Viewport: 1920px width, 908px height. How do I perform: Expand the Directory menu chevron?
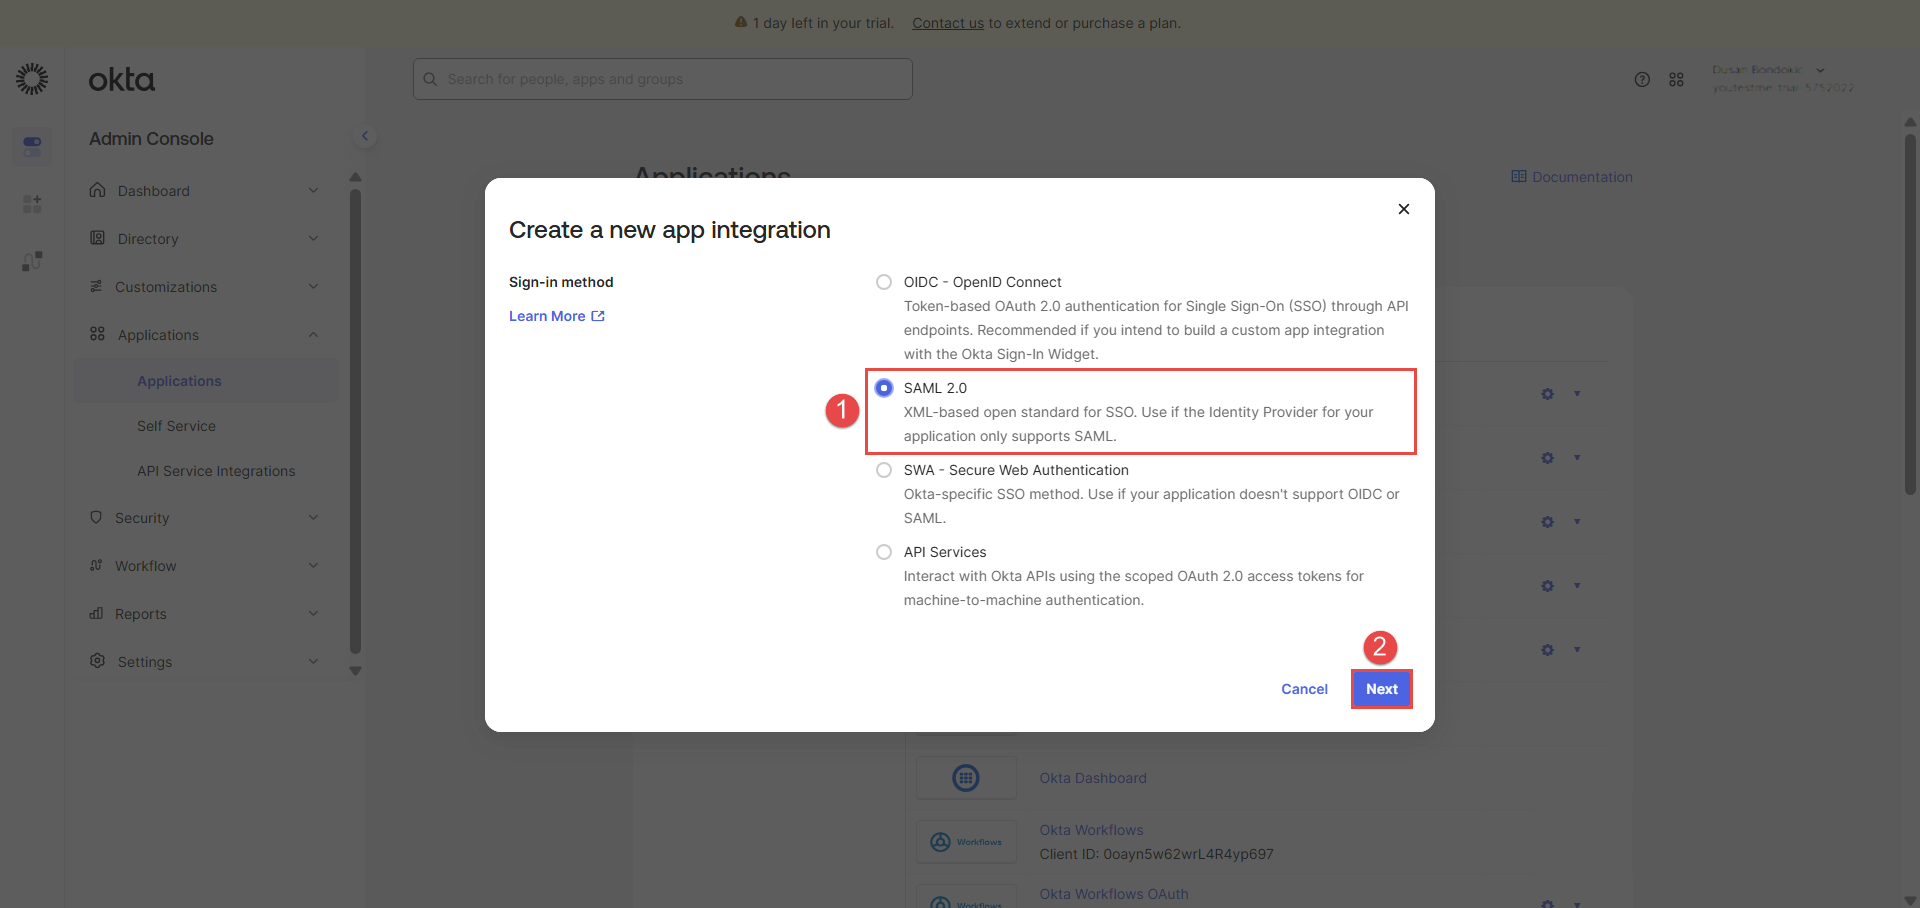coord(313,239)
